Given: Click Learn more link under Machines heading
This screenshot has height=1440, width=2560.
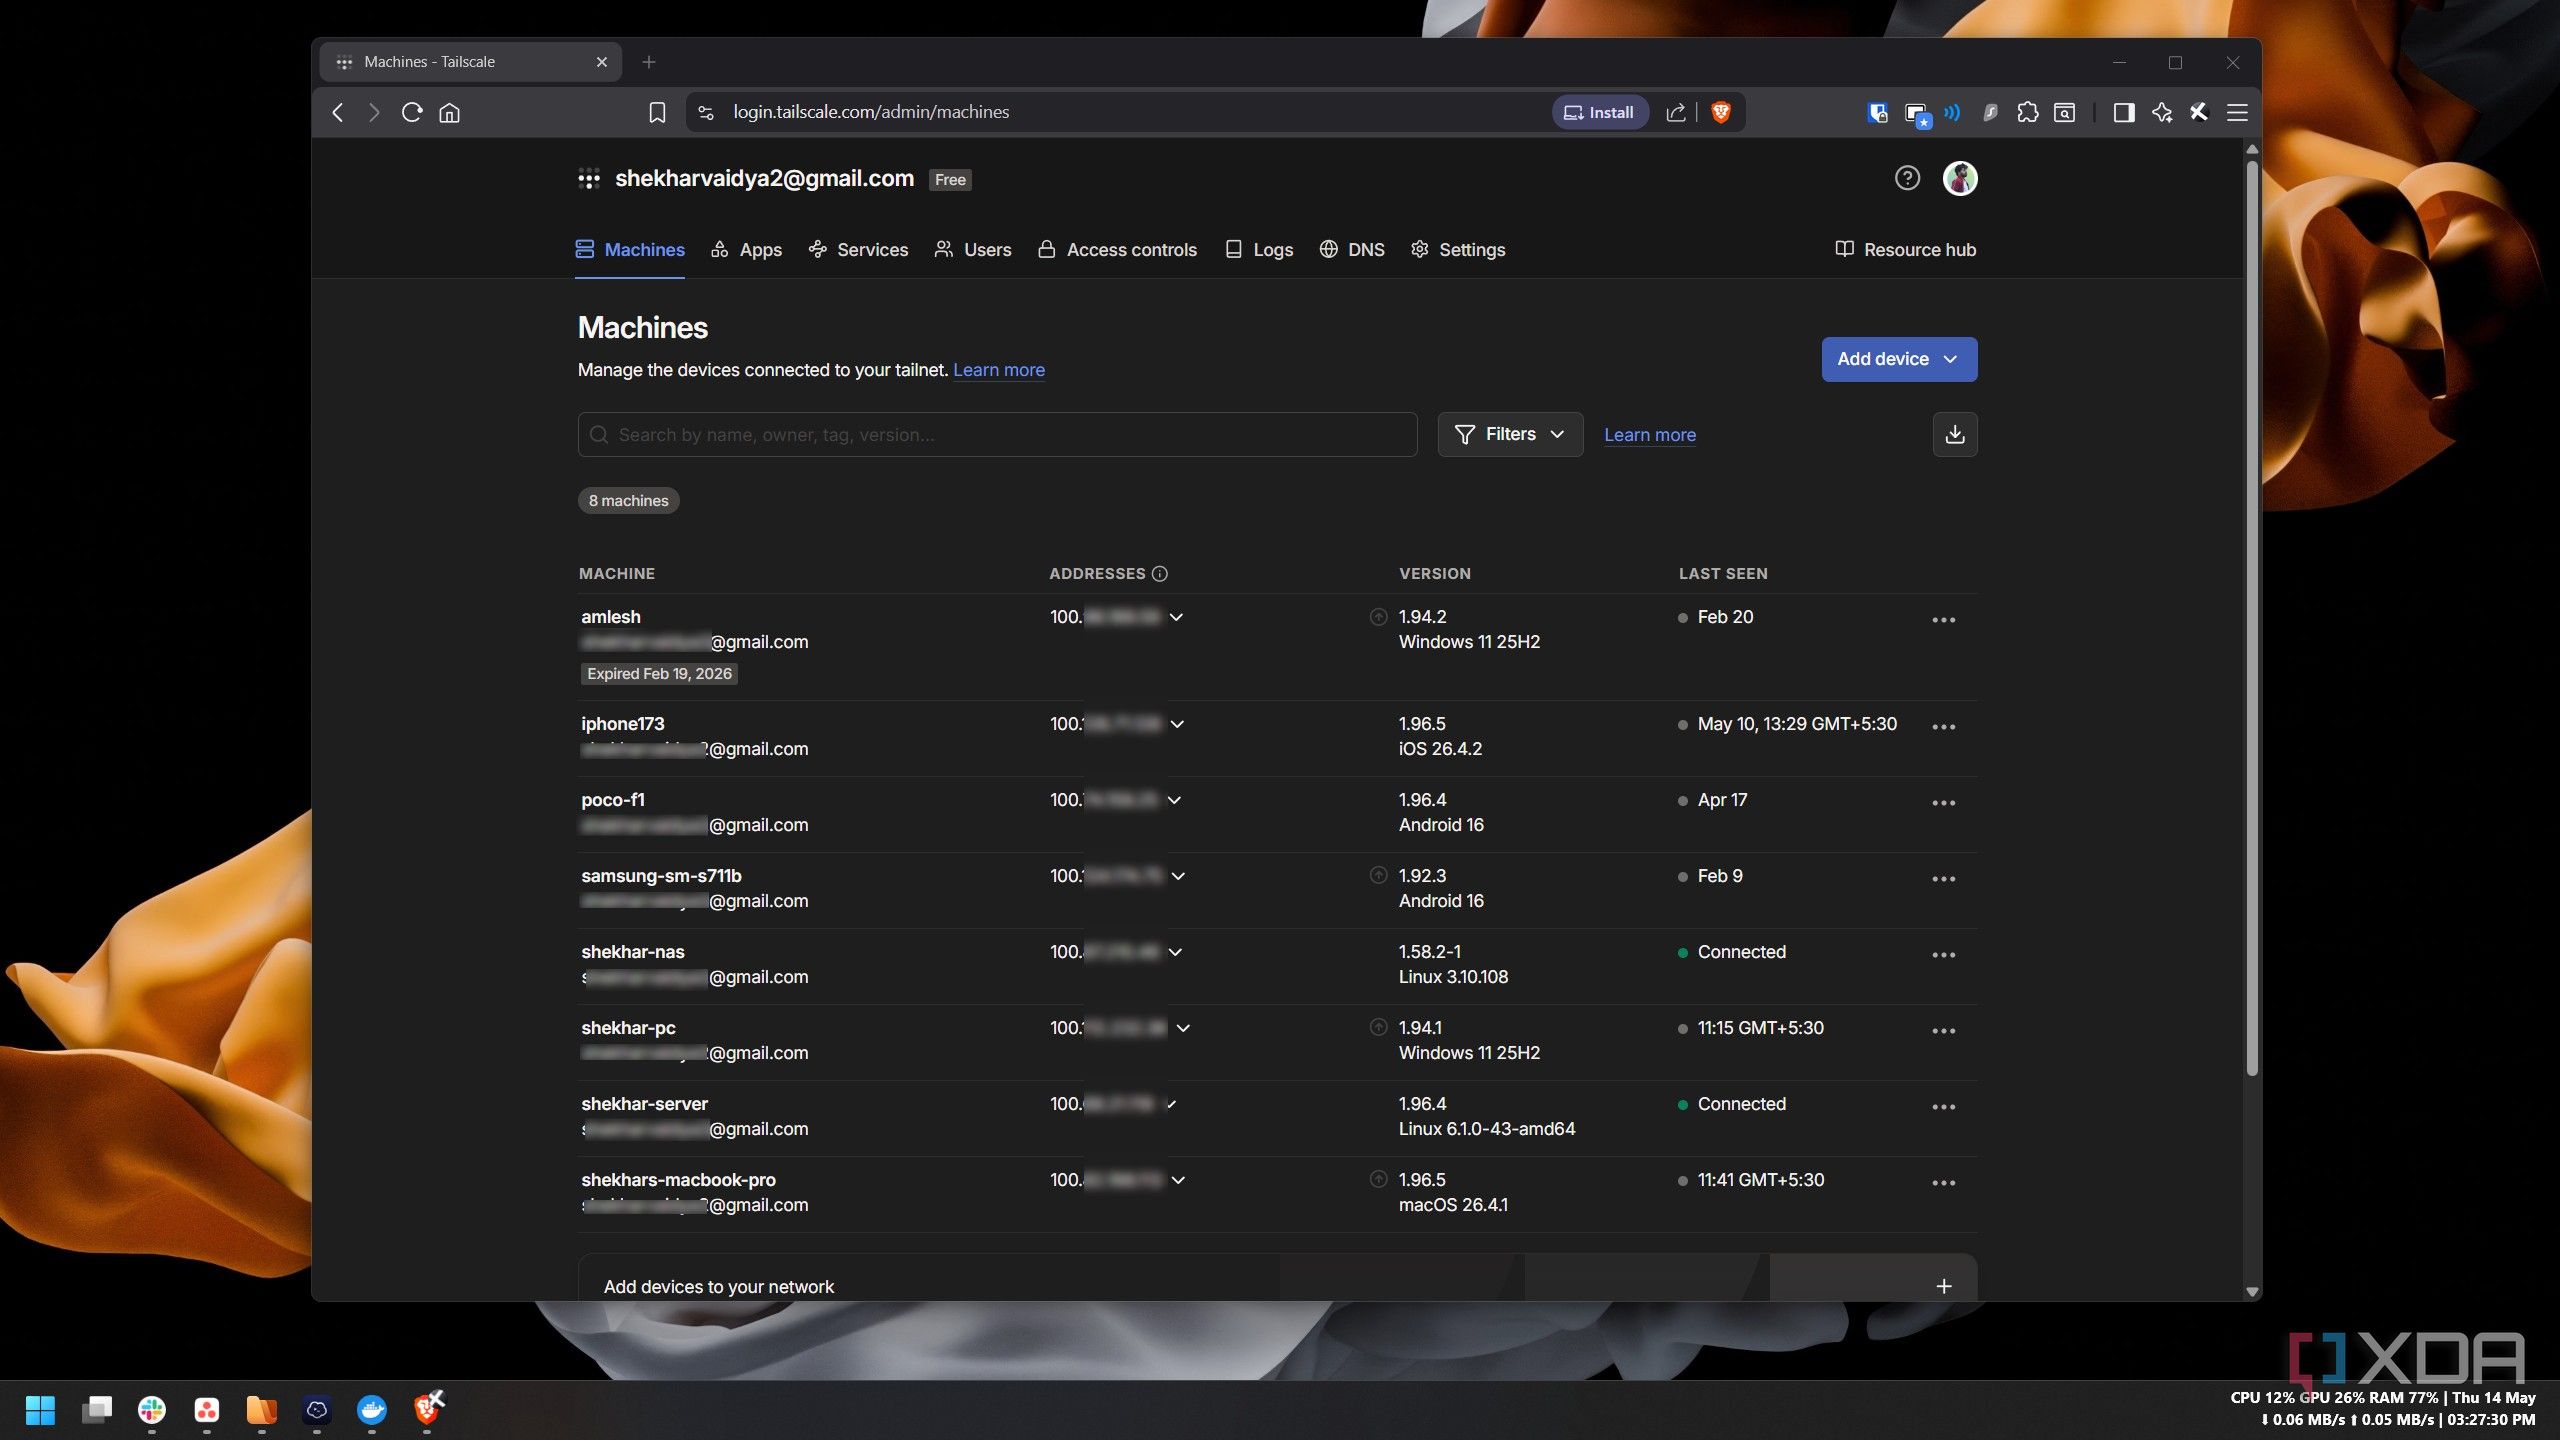Looking at the screenshot, I should click(998, 370).
